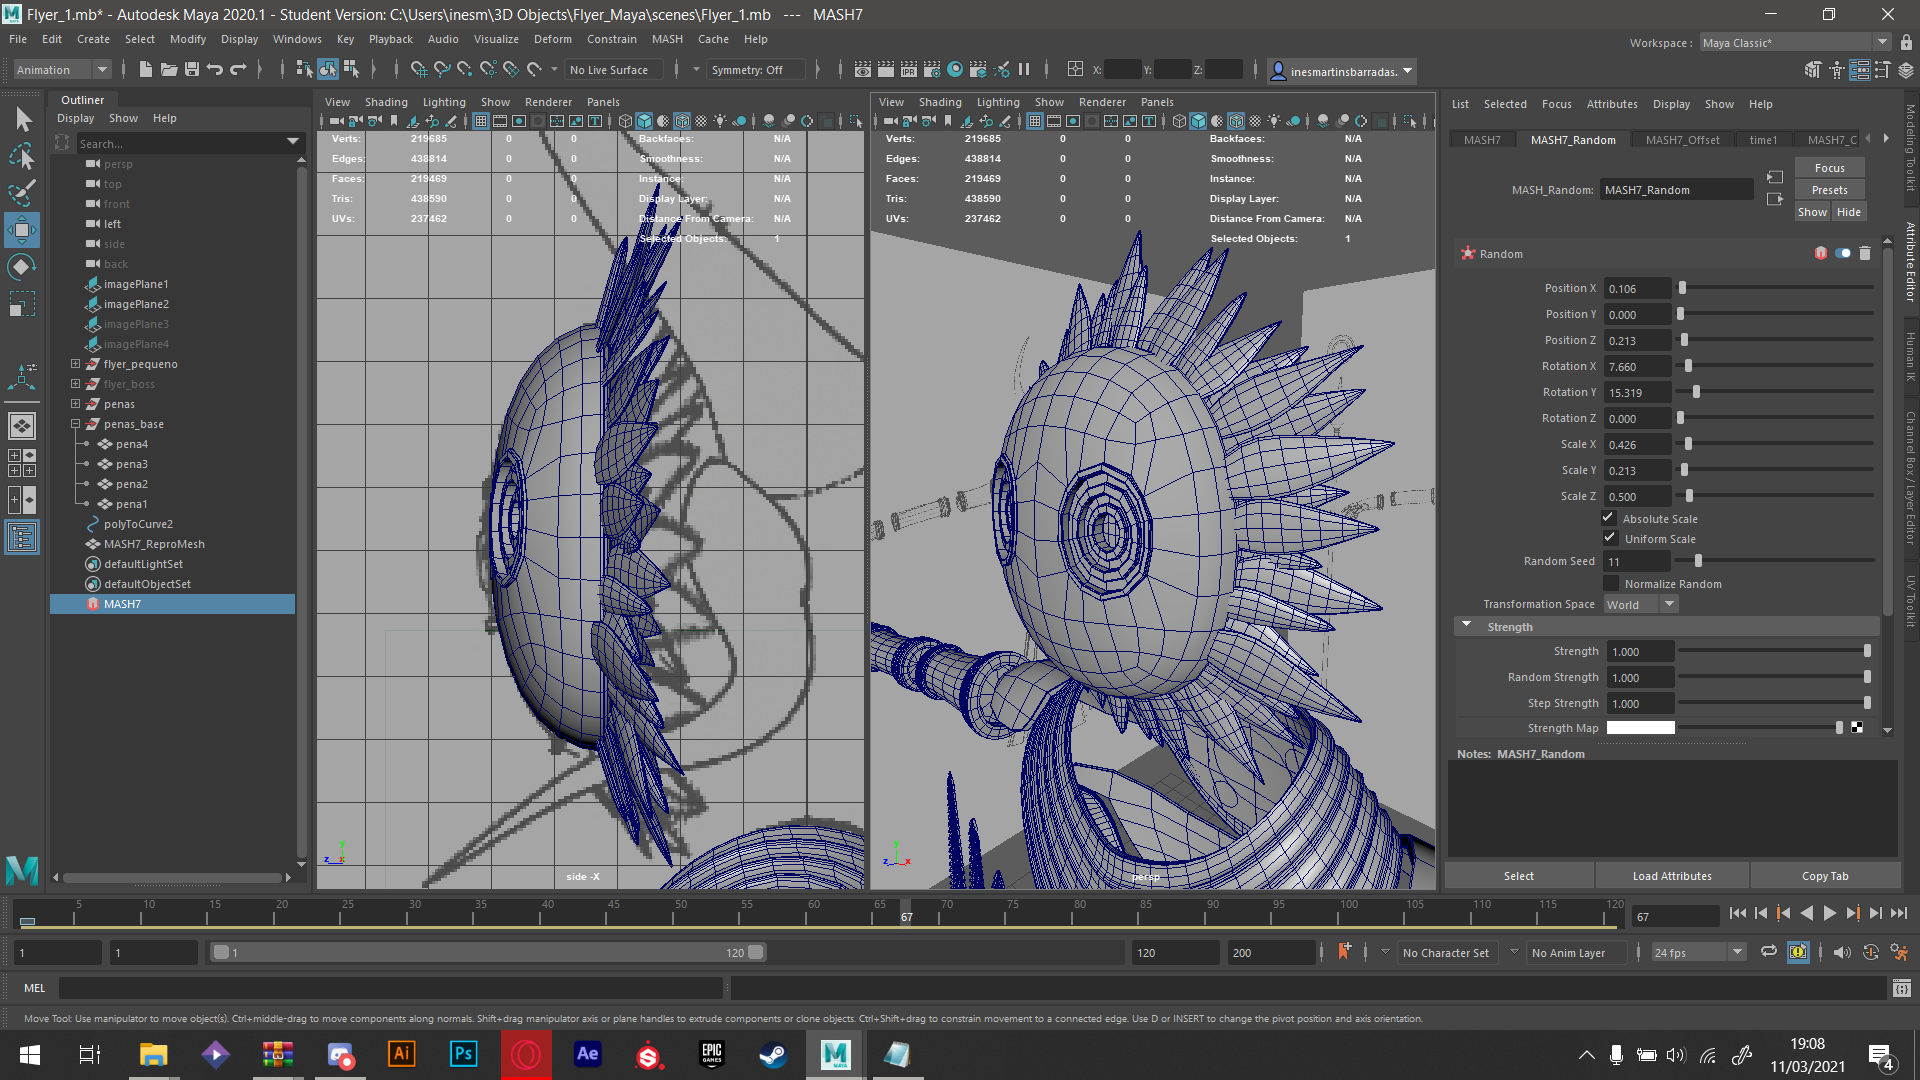Viewport: 1920px width, 1080px height.
Task: Open the MASH menu
Action: pos(667,39)
